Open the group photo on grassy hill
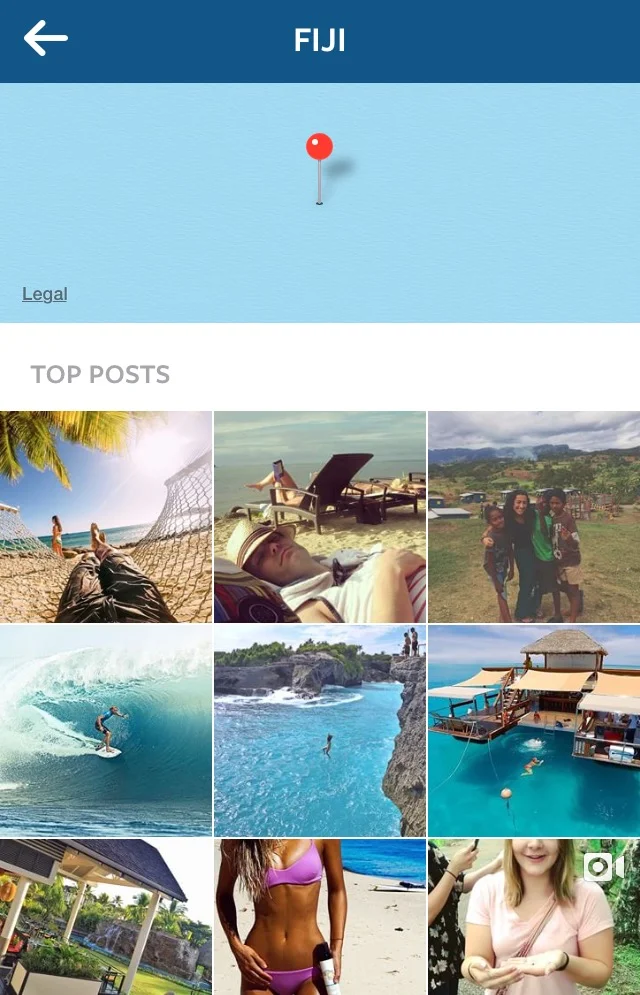Screen dimensions: 640x995 534,517
